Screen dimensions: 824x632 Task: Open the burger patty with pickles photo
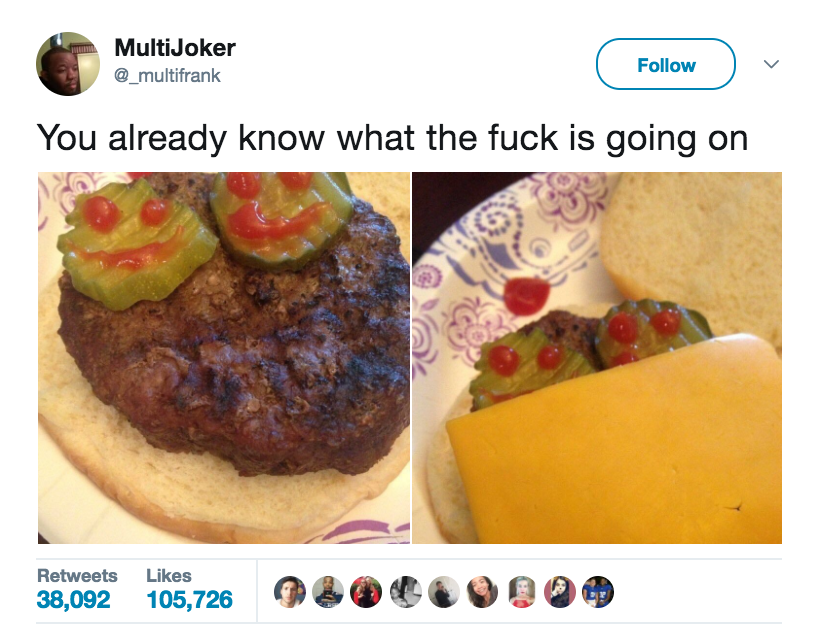(x=224, y=358)
